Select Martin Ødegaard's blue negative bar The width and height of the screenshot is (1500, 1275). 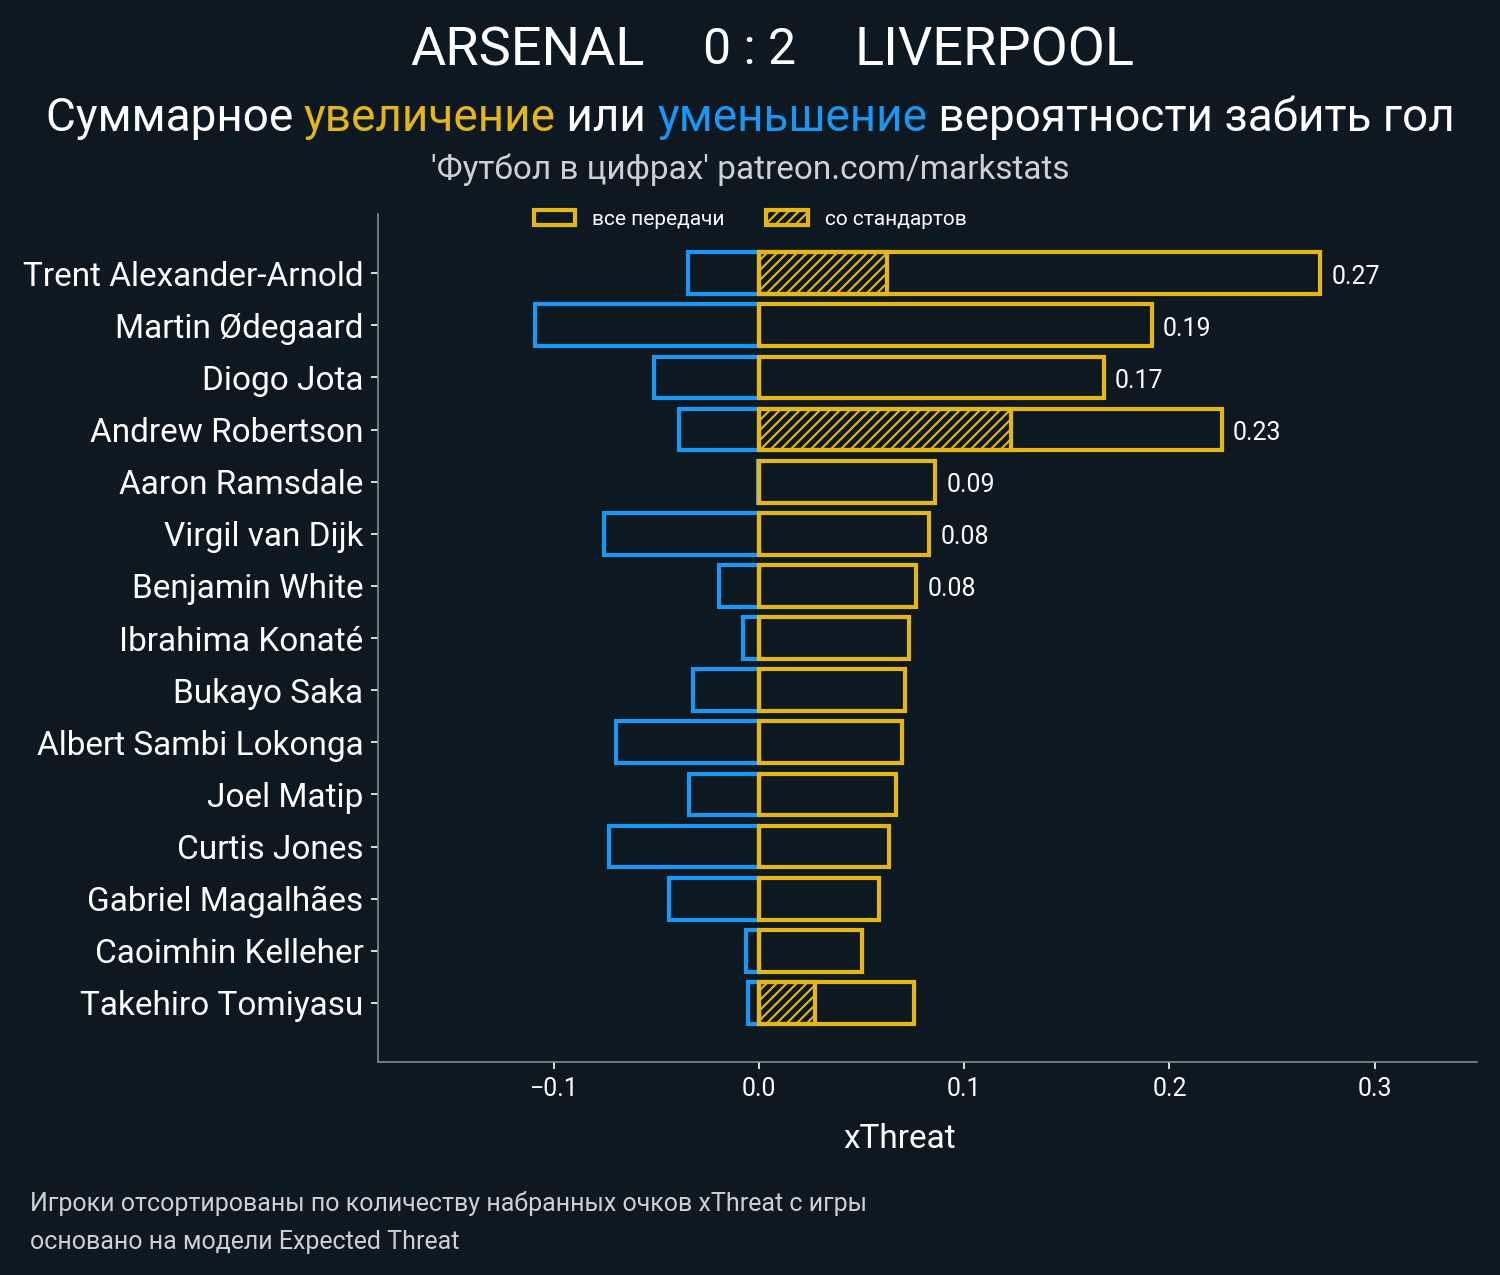(646, 325)
